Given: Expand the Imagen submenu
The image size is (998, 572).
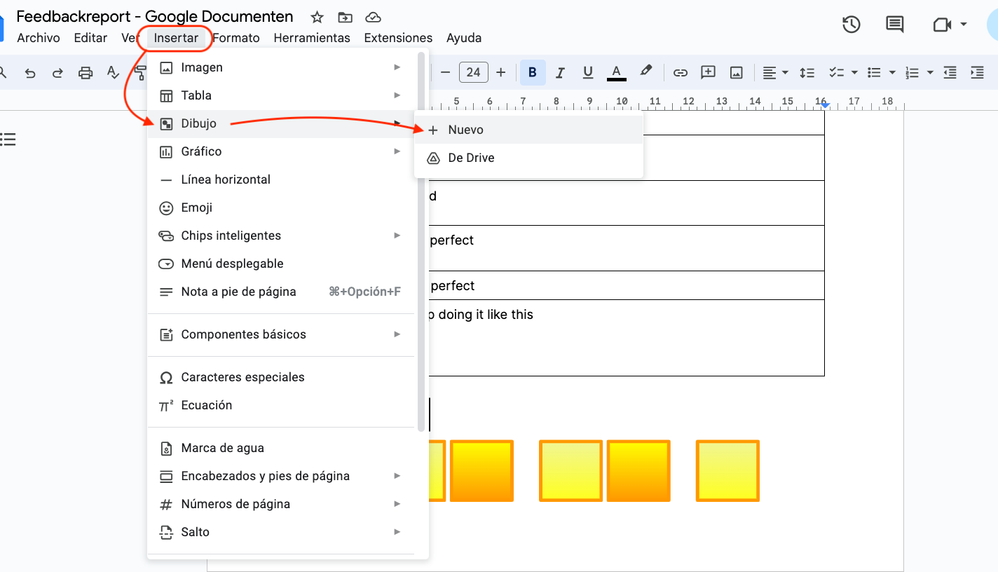Looking at the screenshot, I should coord(281,67).
